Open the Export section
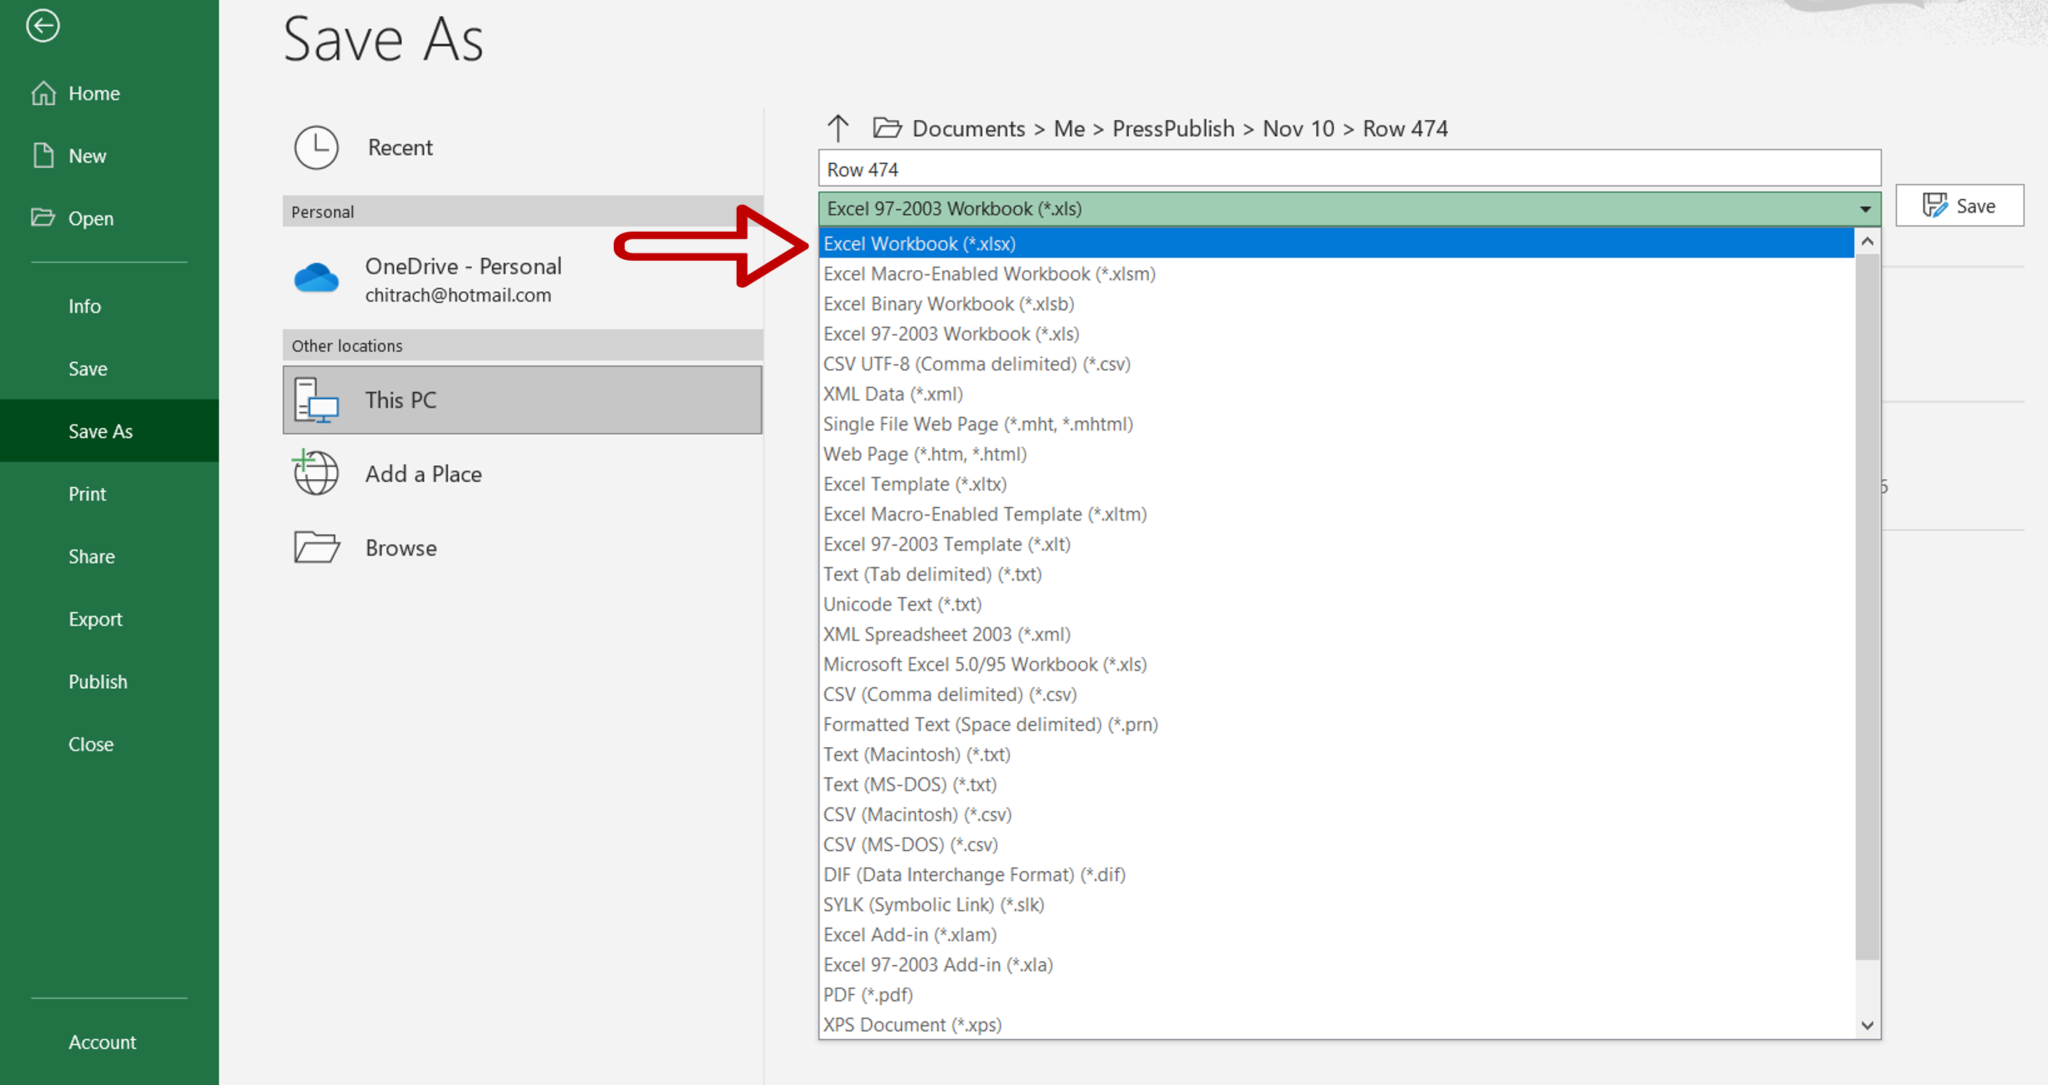 click(95, 618)
